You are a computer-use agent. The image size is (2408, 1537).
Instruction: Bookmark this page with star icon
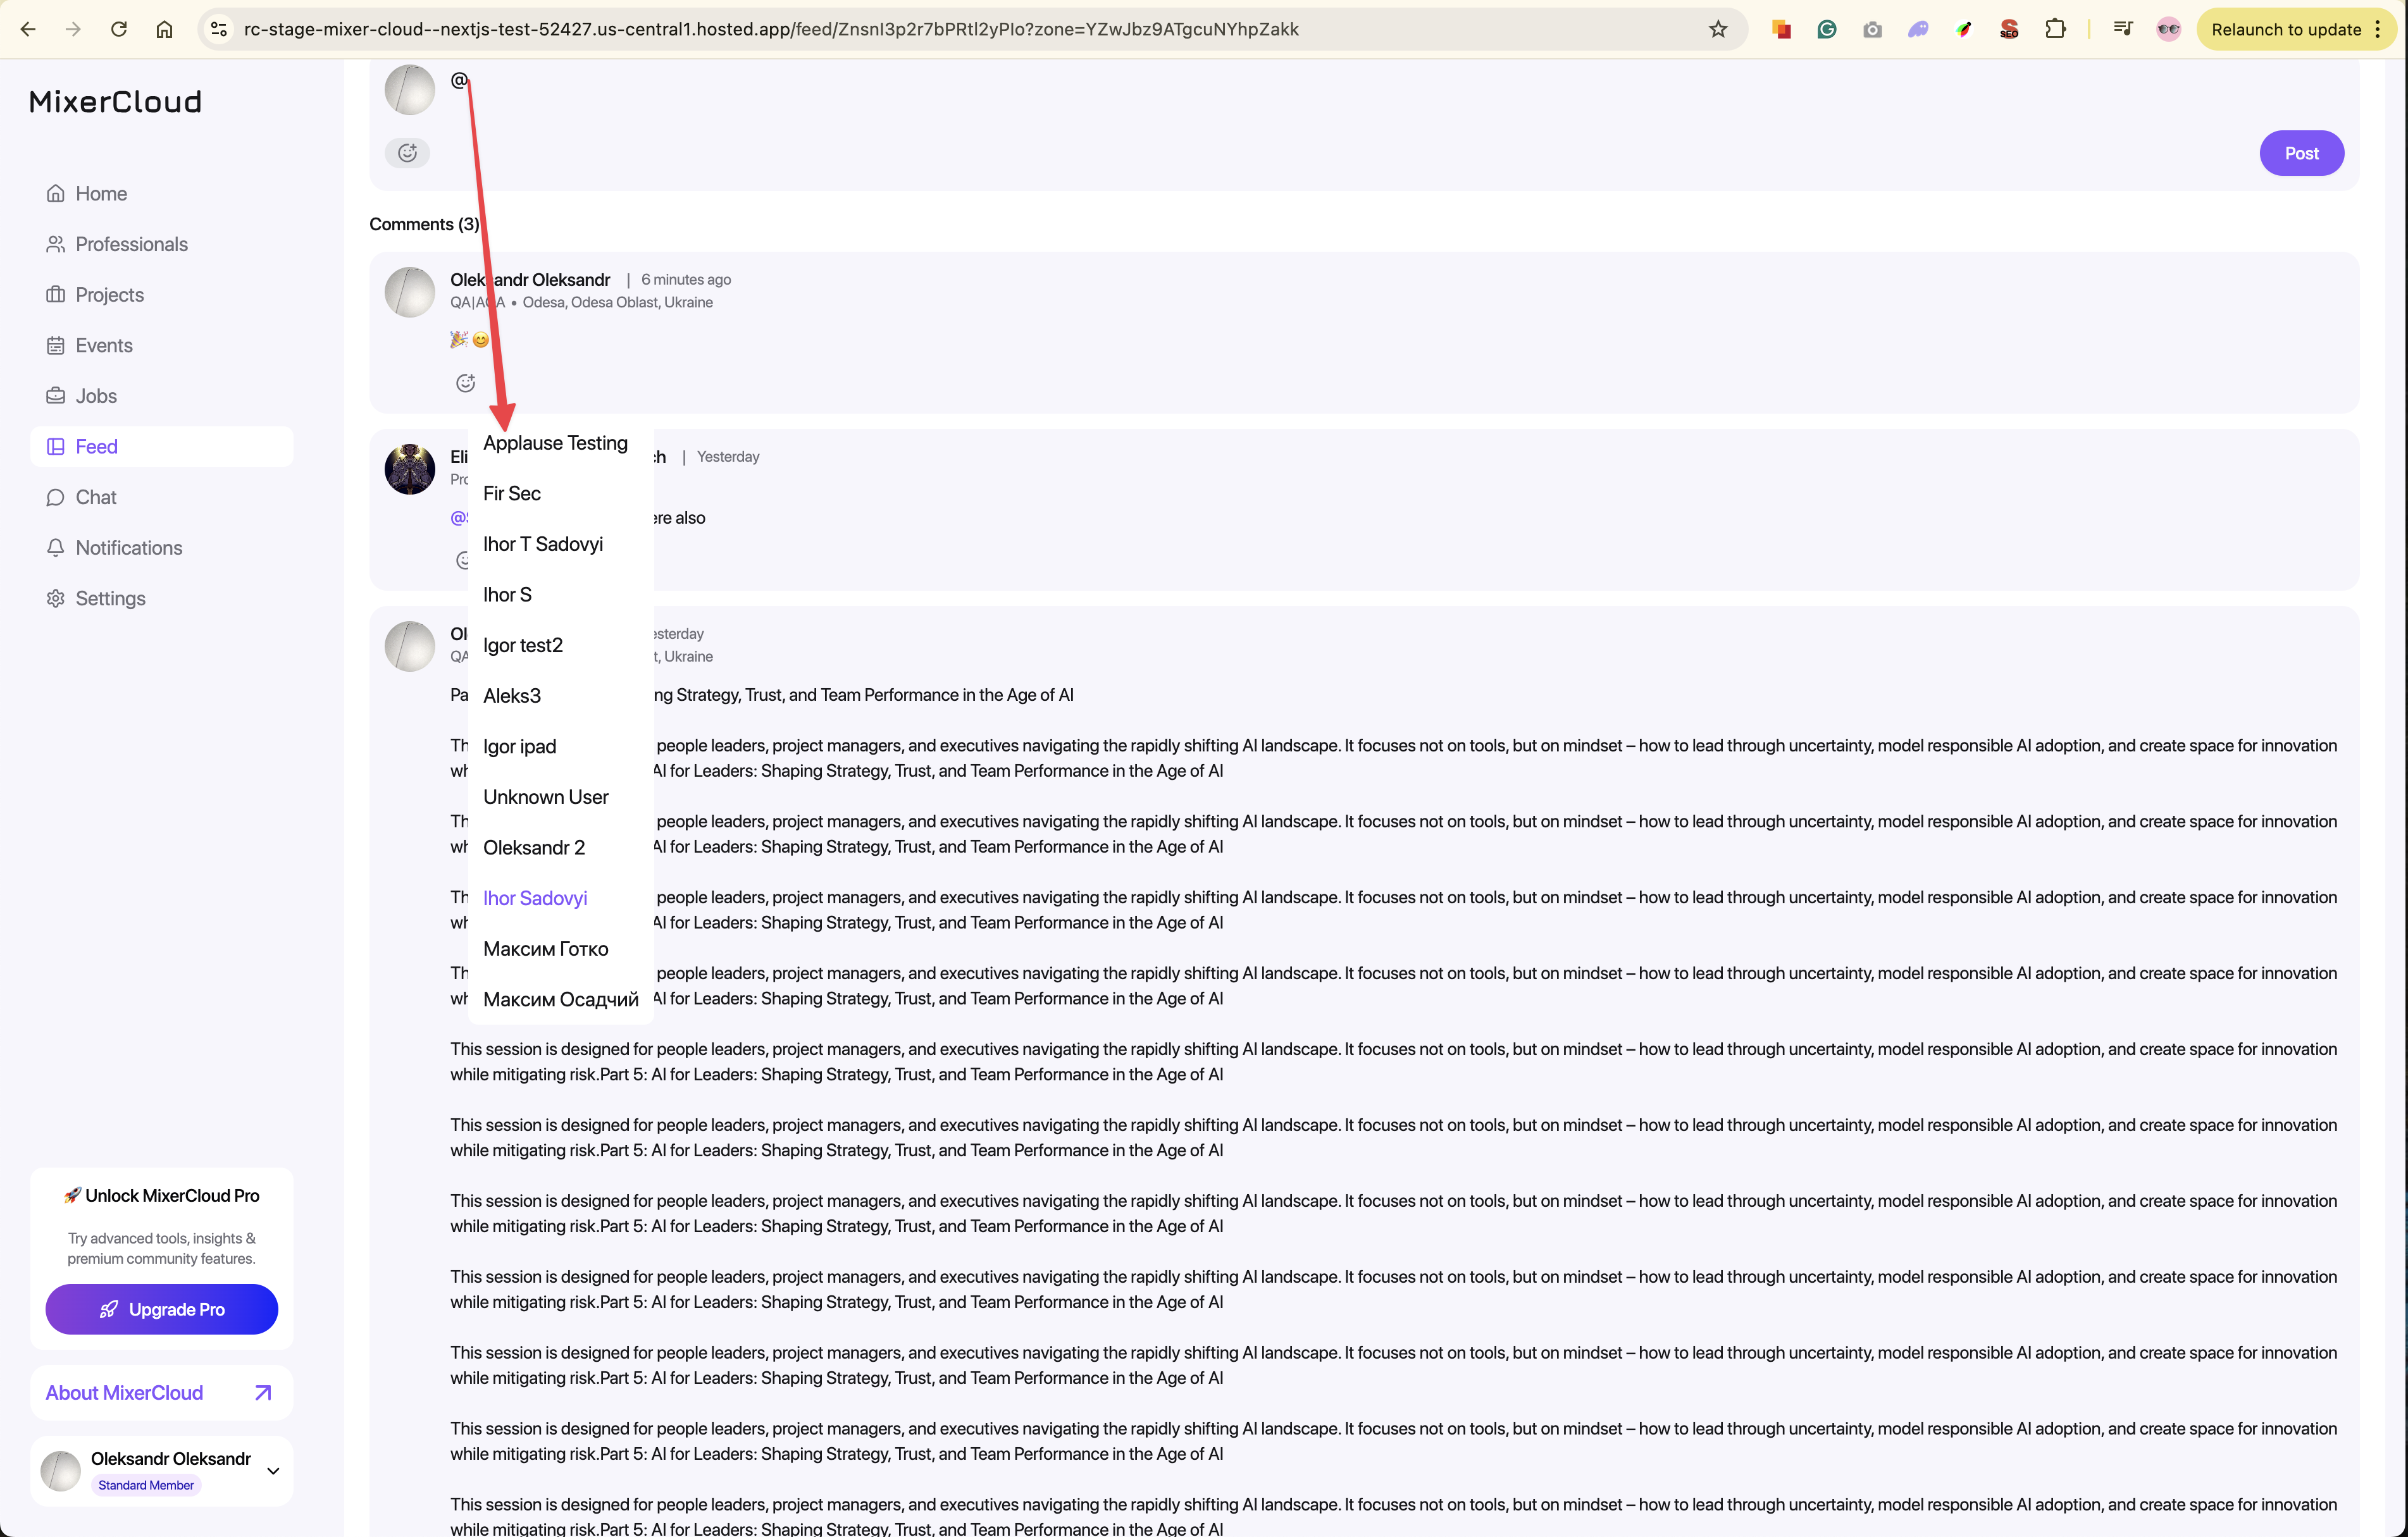click(1717, 29)
